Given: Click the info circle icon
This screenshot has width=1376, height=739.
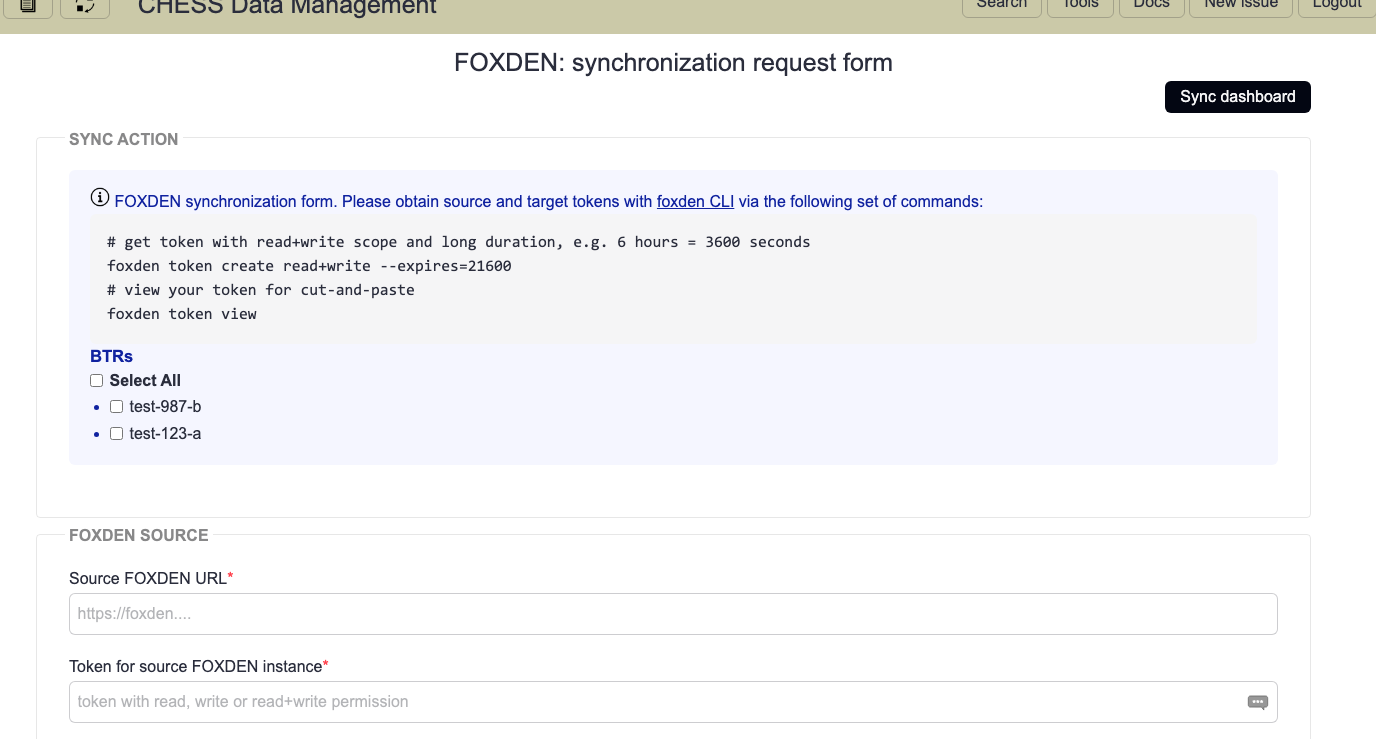Looking at the screenshot, I should (100, 198).
